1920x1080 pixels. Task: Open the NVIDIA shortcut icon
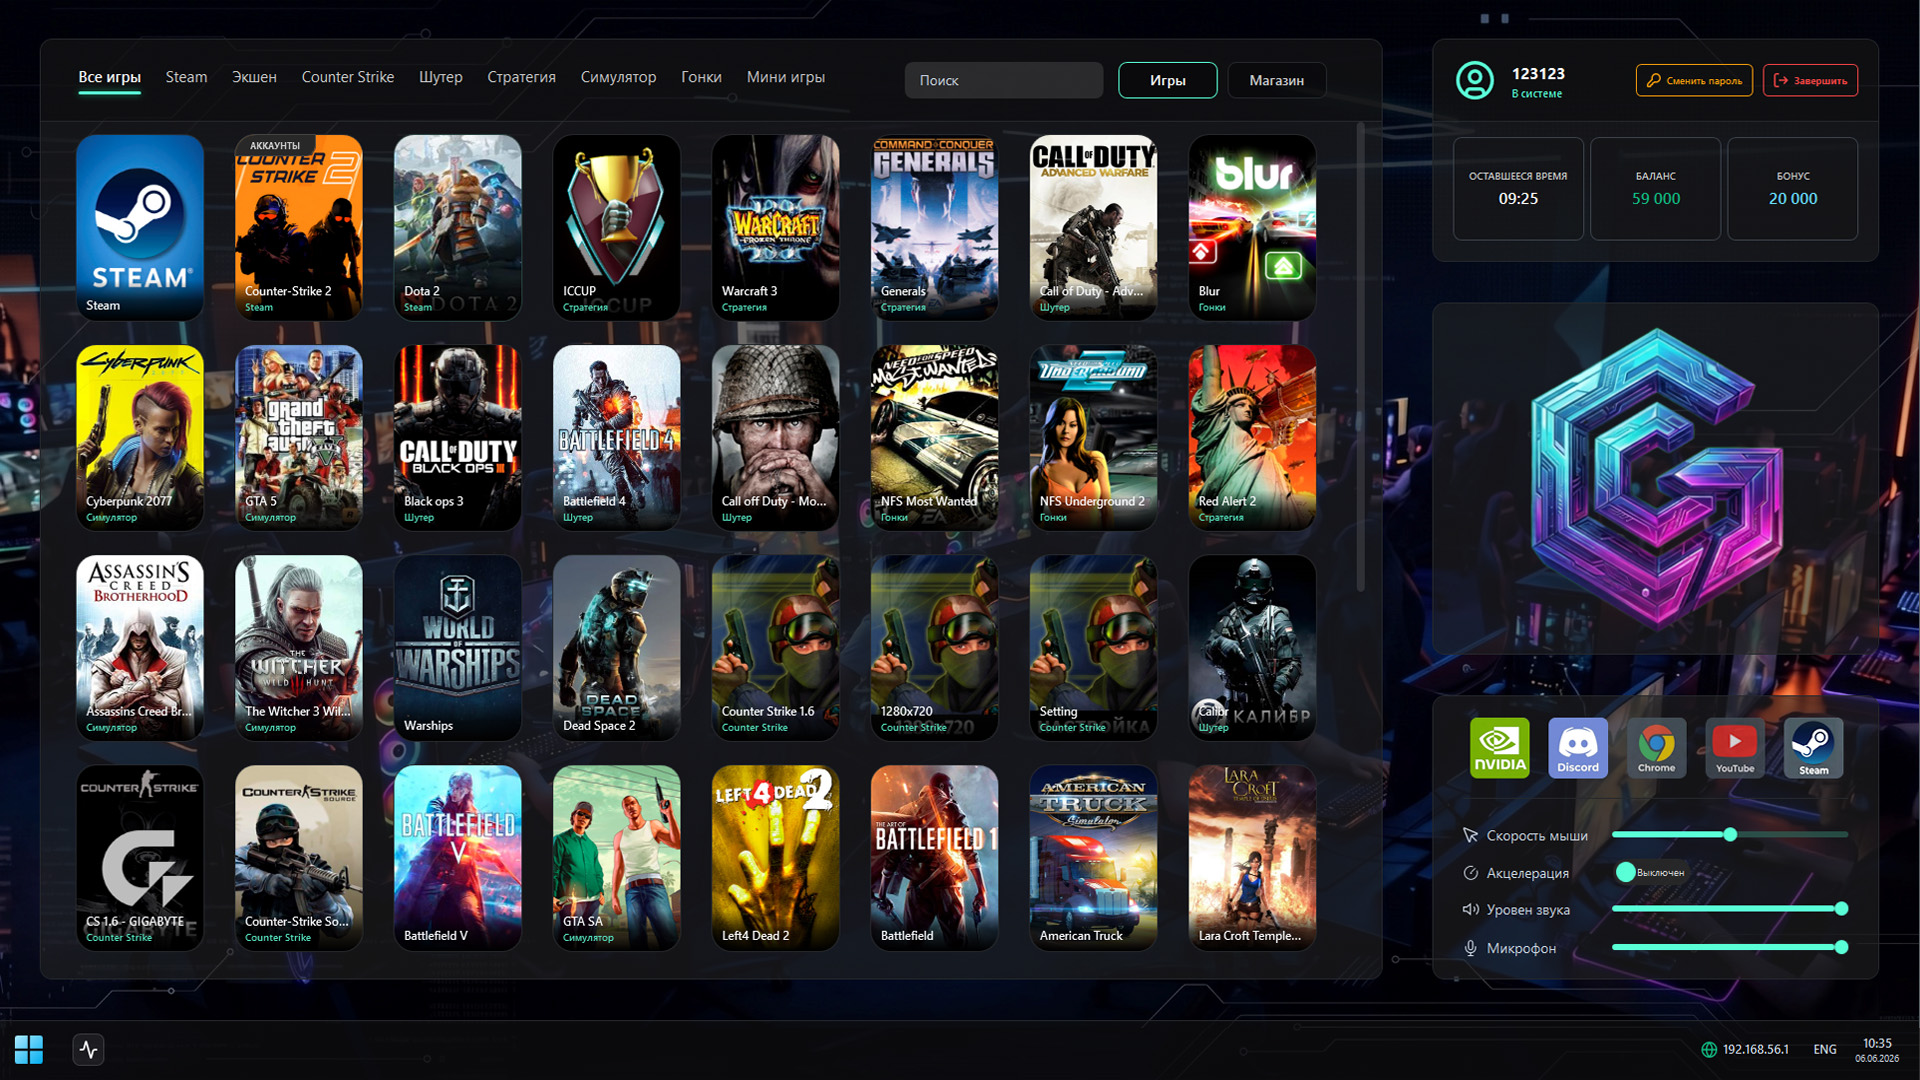pos(1499,747)
